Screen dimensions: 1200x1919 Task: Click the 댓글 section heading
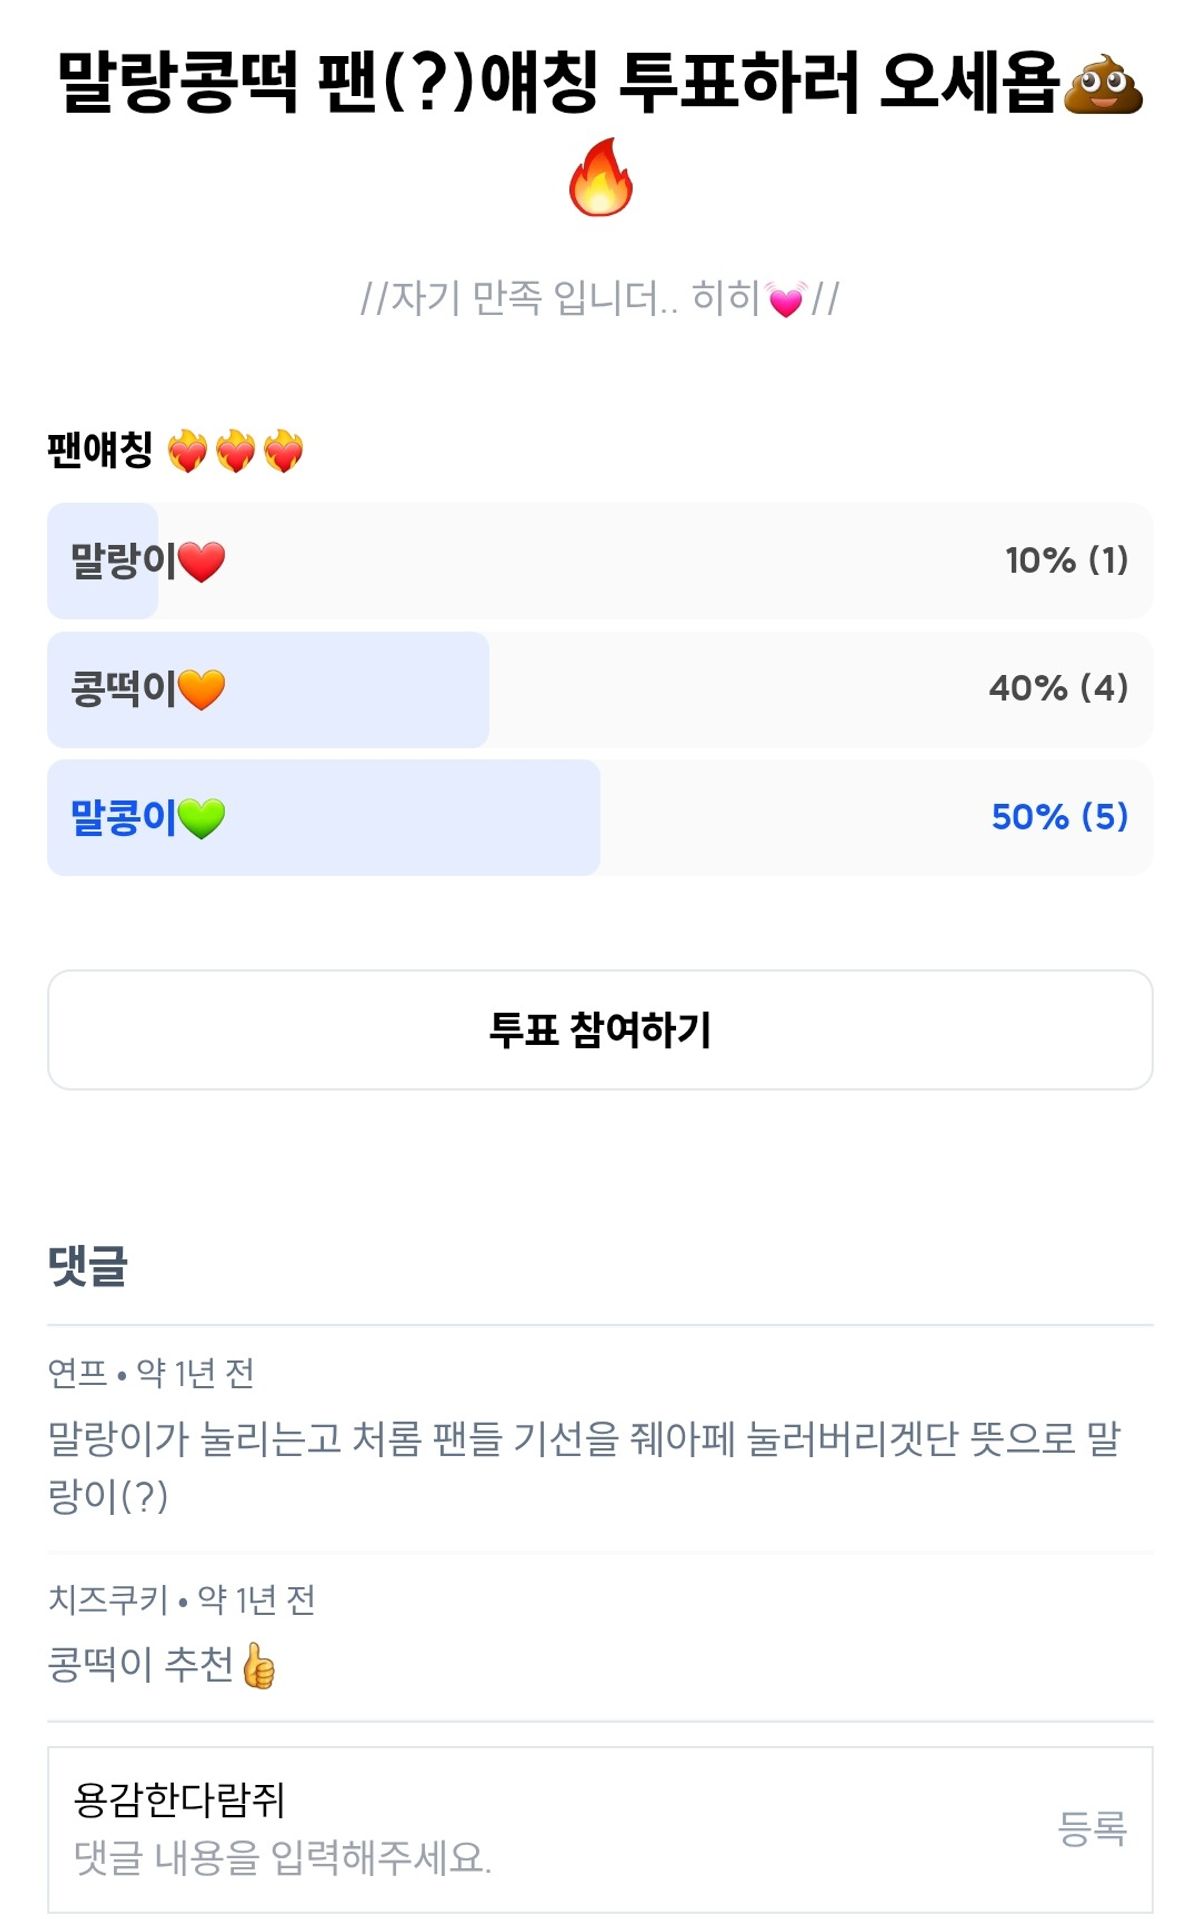pos(88,1266)
